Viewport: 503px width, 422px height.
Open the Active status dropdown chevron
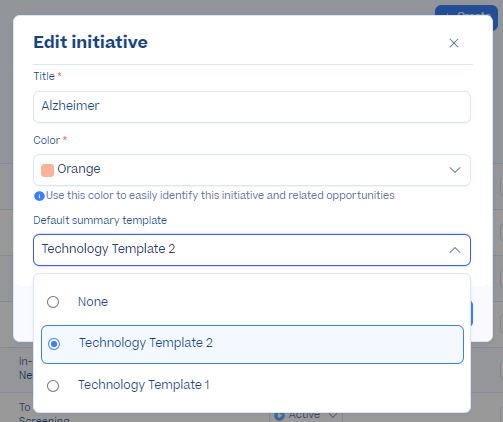(333, 415)
